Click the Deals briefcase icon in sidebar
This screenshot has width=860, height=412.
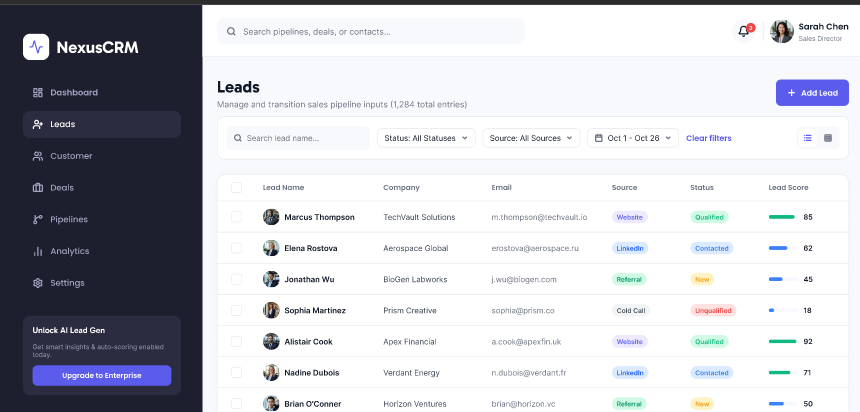tap(37, 188)
